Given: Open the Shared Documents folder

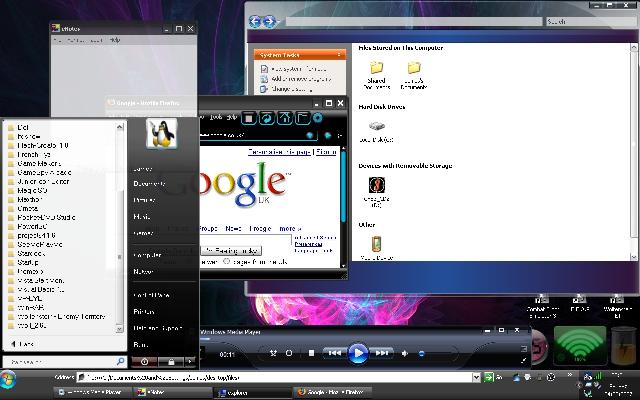Looking at the screenshot, I should pos(376,68).
